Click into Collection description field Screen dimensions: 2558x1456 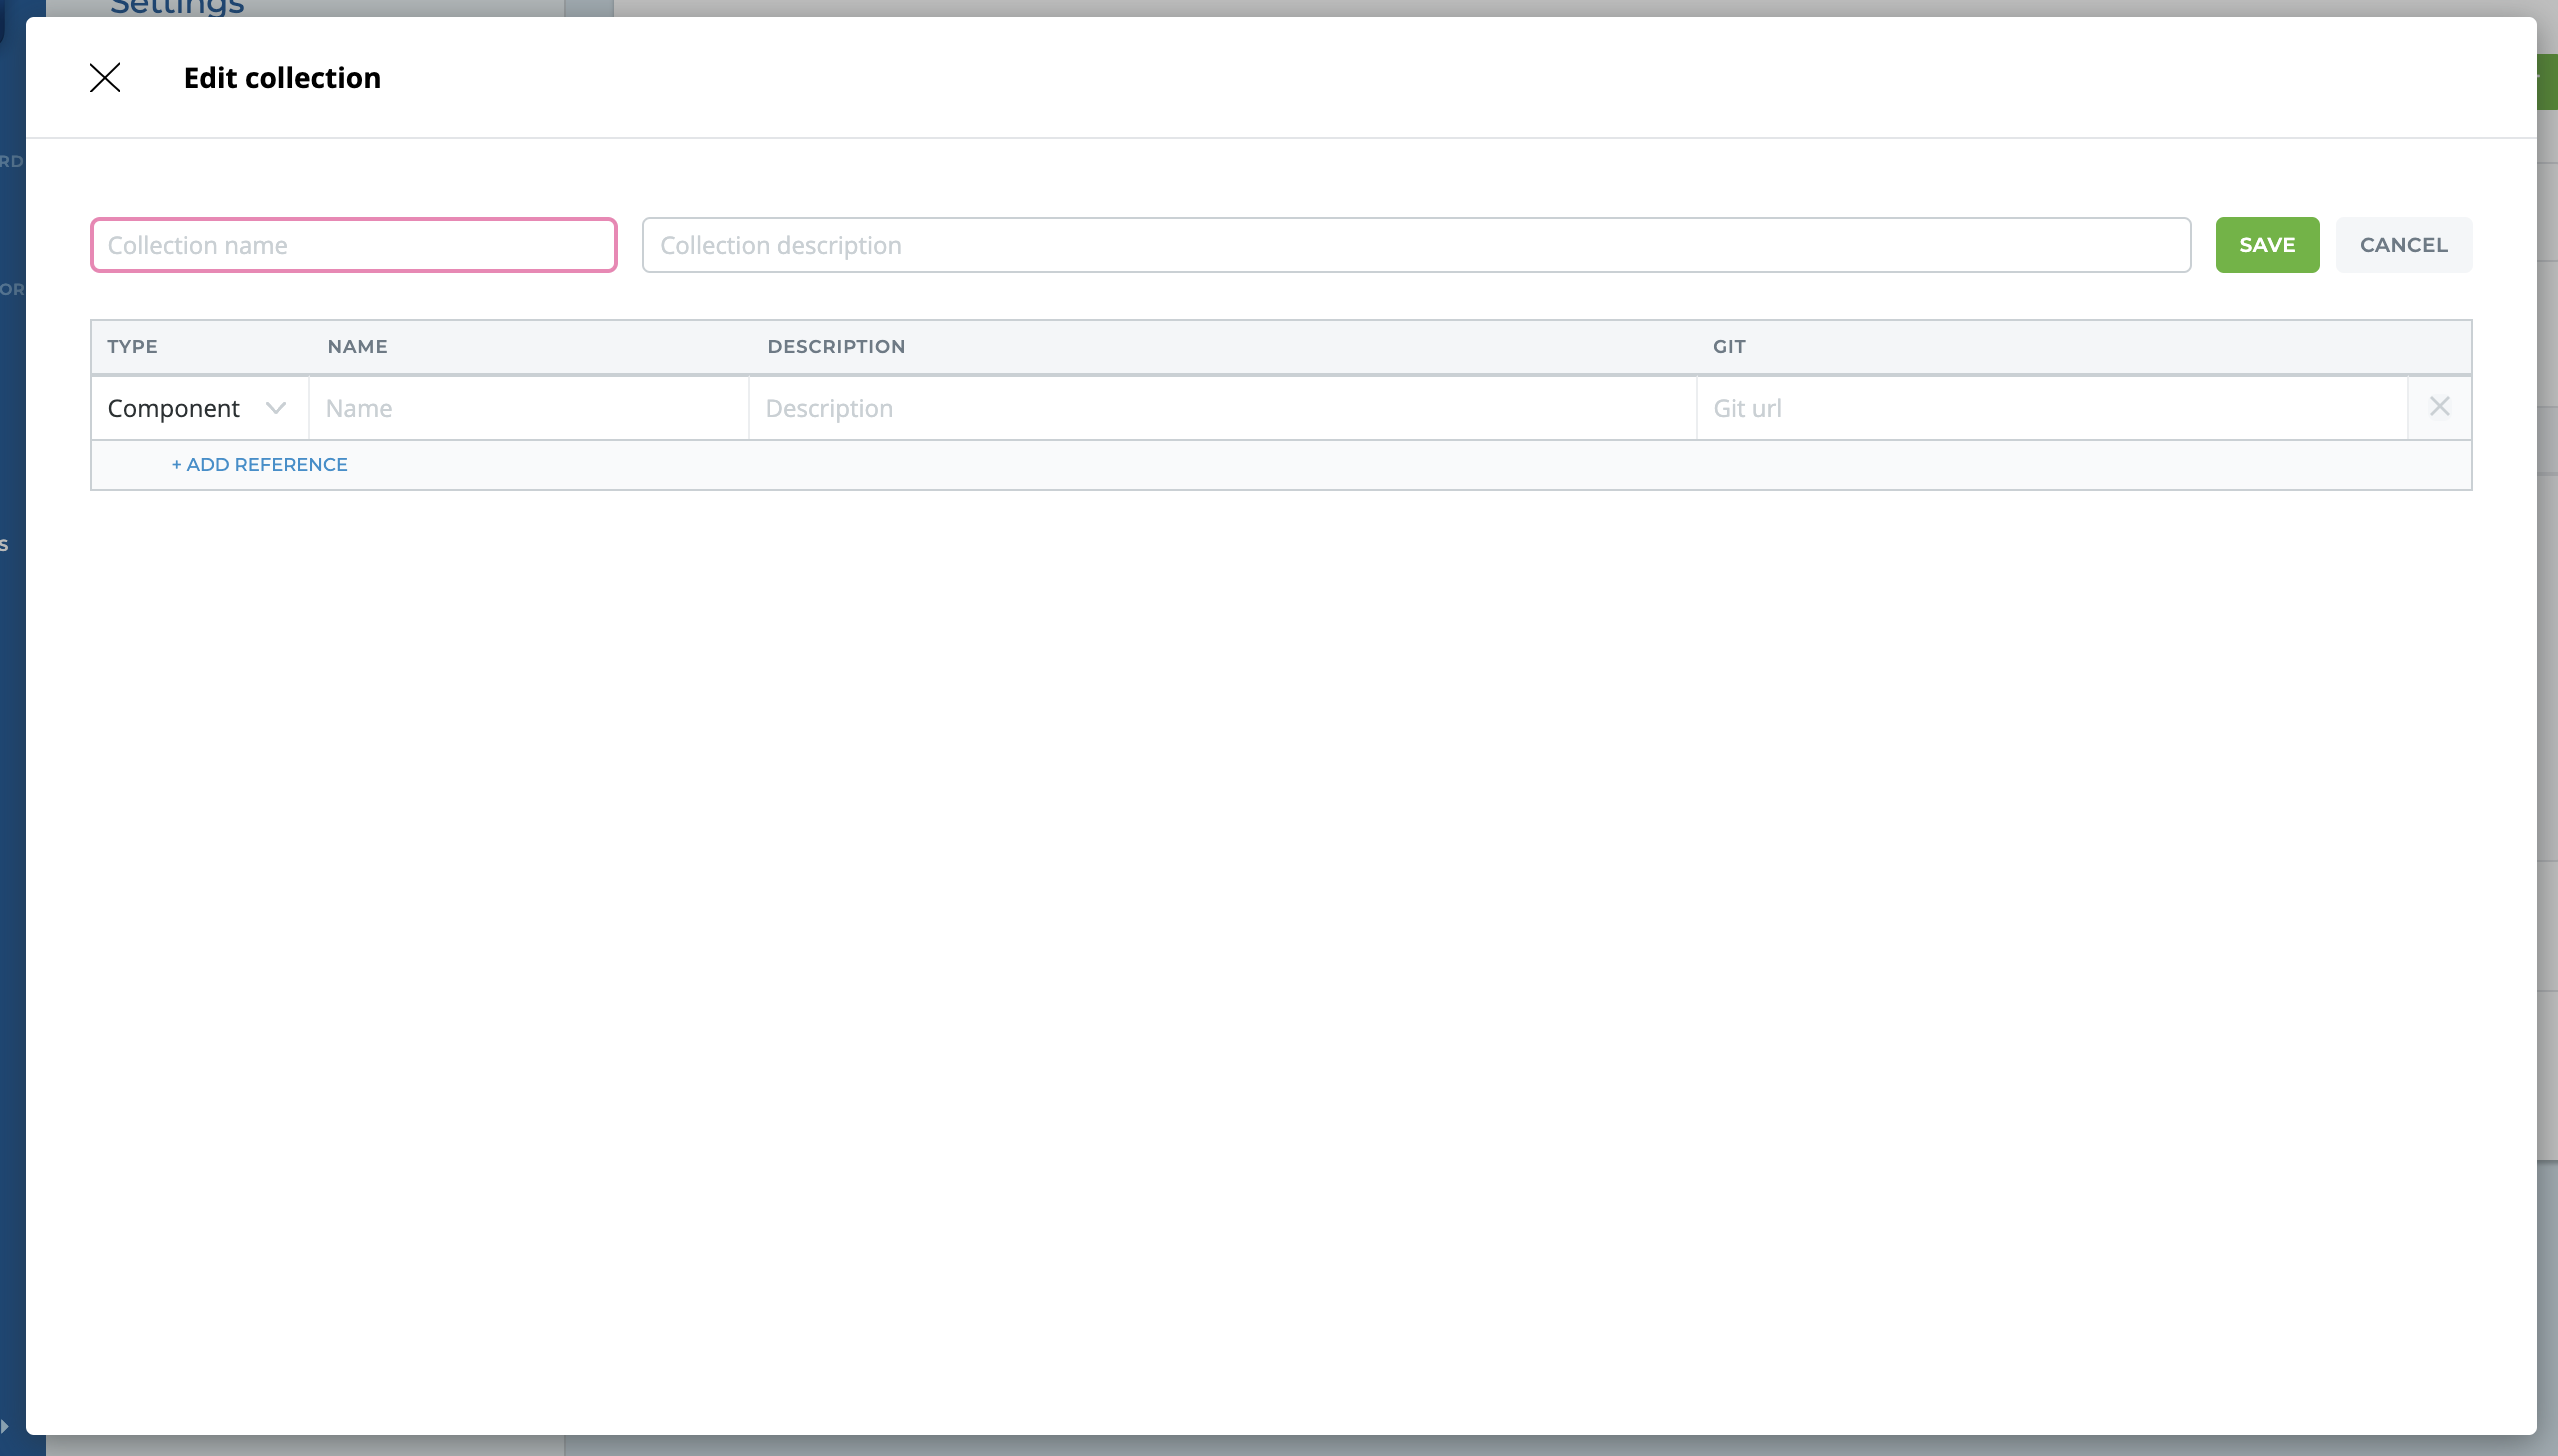(x=1416, y=245)
